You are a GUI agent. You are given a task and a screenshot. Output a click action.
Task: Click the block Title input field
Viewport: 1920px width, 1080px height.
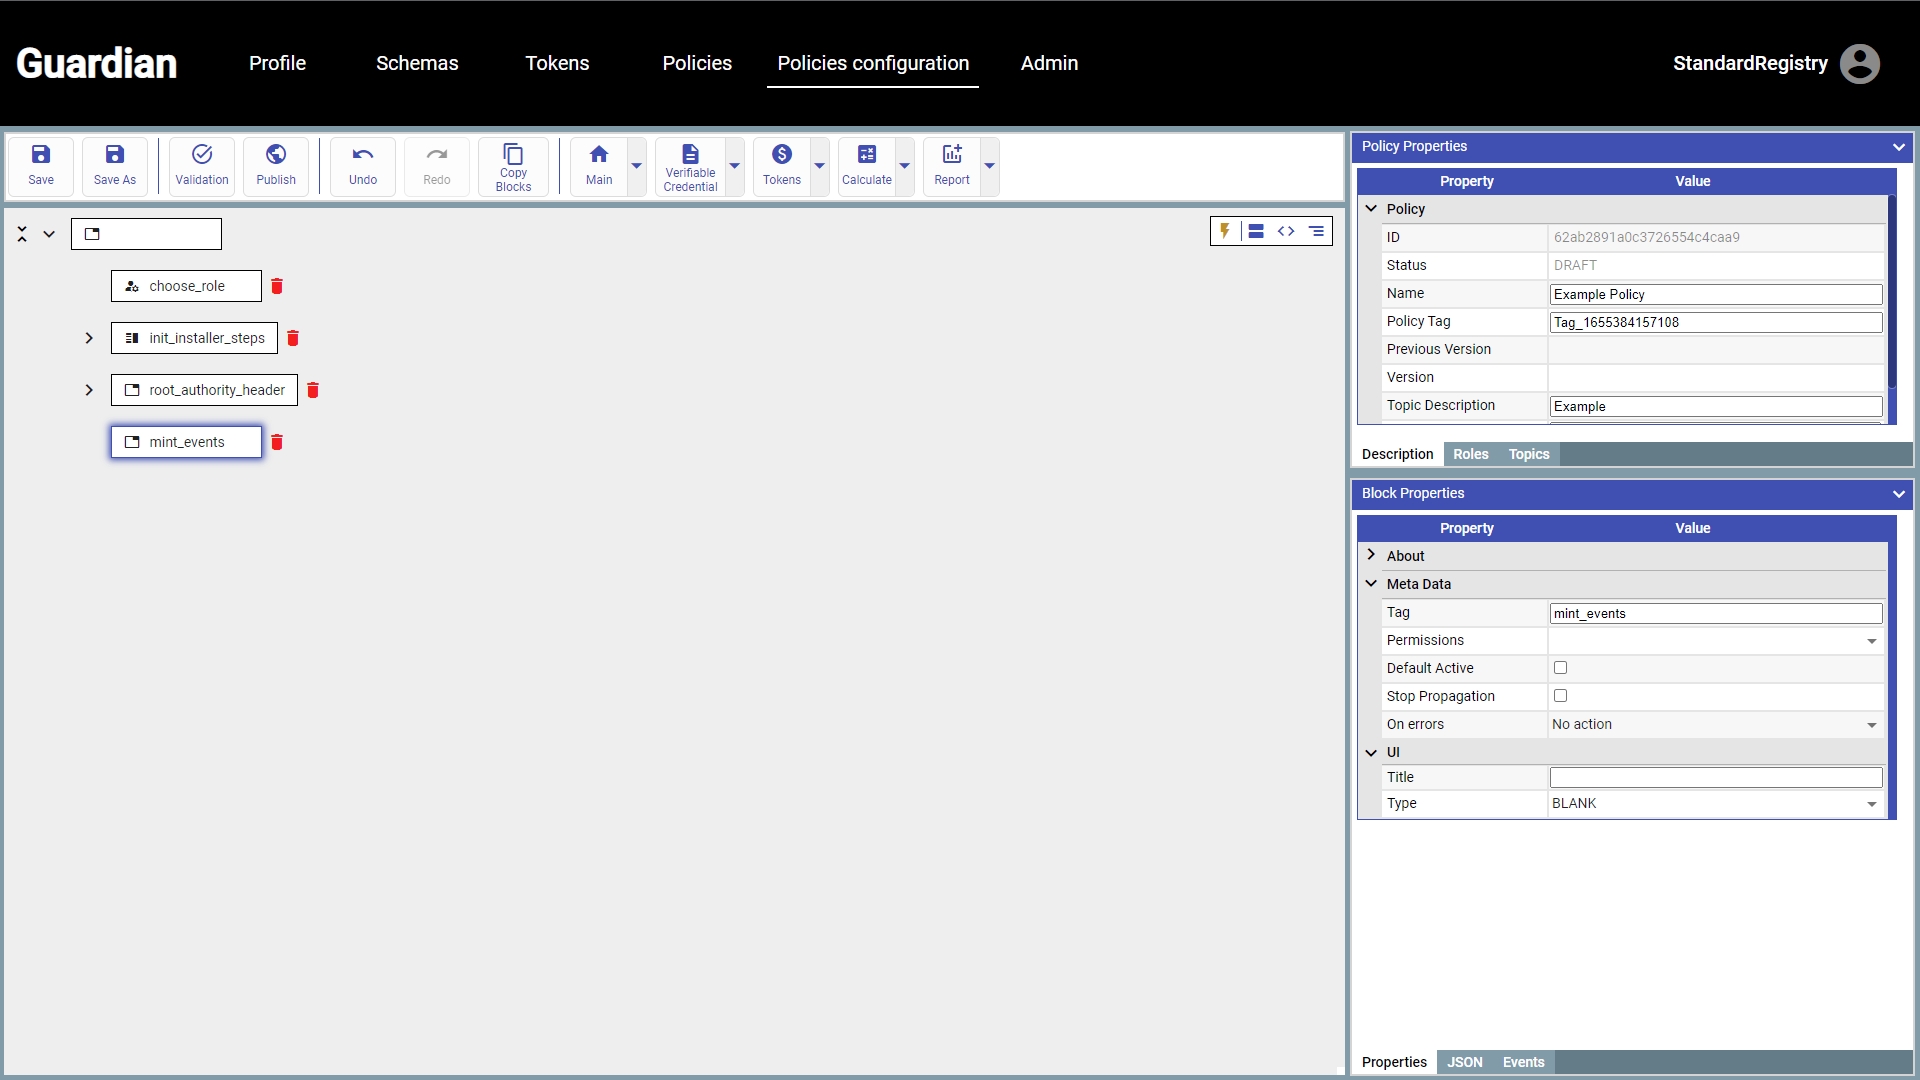coord(1715,777)
